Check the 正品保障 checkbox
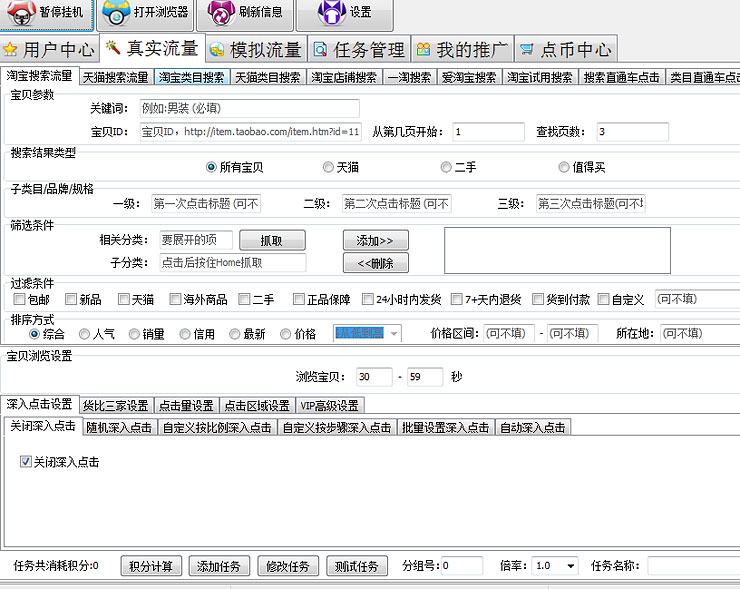This screenshot has width=740, height=589. 298,299
